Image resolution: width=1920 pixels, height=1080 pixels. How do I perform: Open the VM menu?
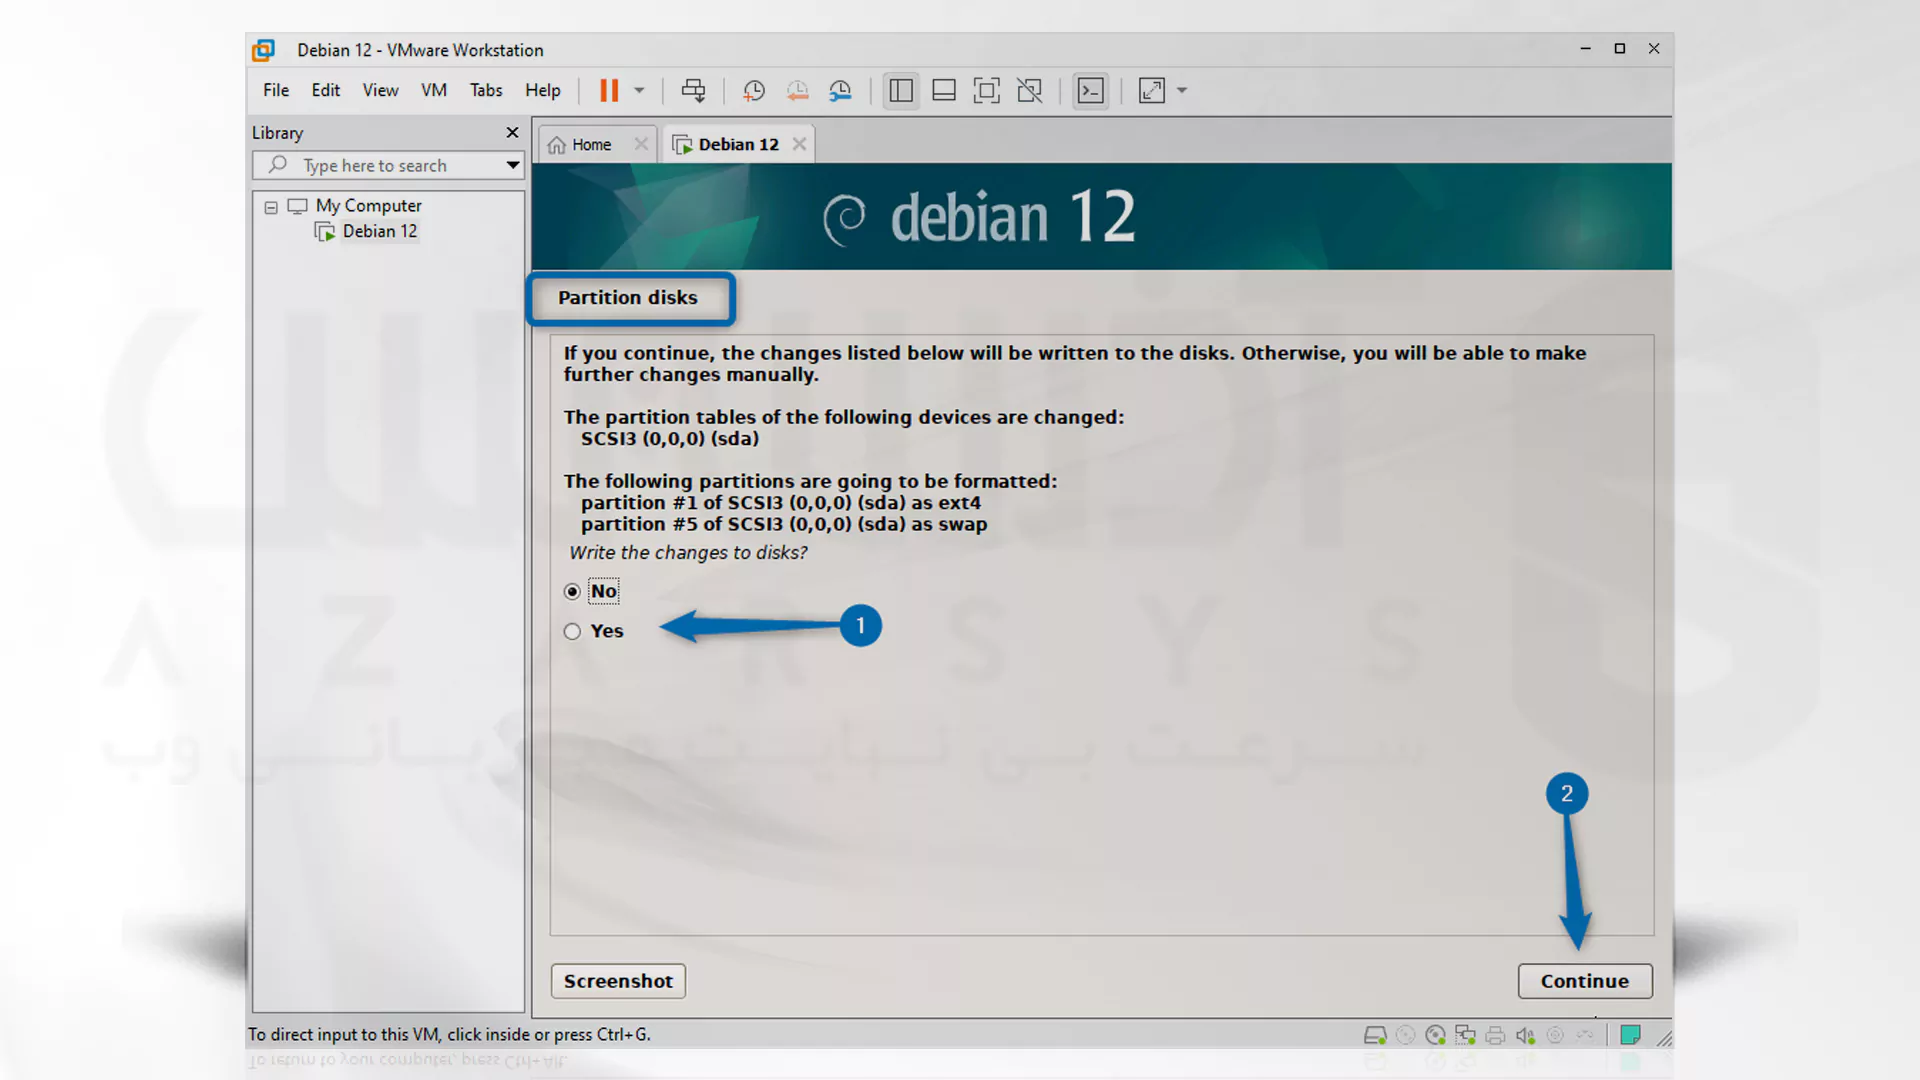point(434,90)
